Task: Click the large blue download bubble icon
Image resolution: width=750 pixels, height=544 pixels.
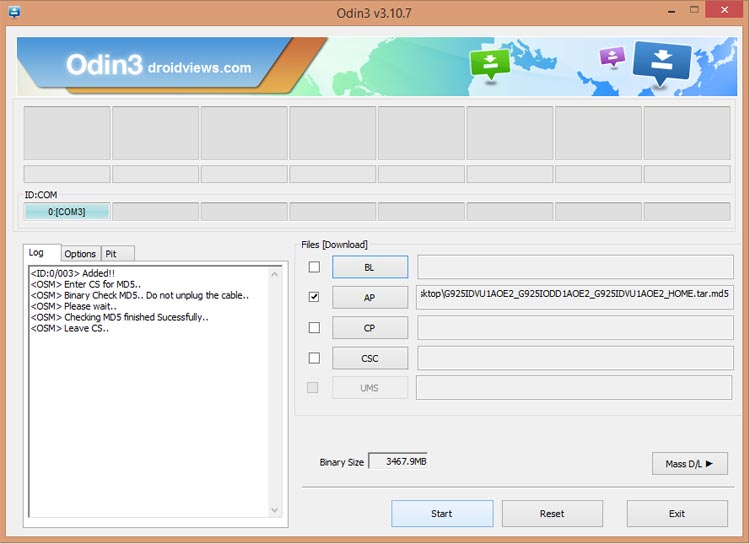Action: tap(662, 62)
